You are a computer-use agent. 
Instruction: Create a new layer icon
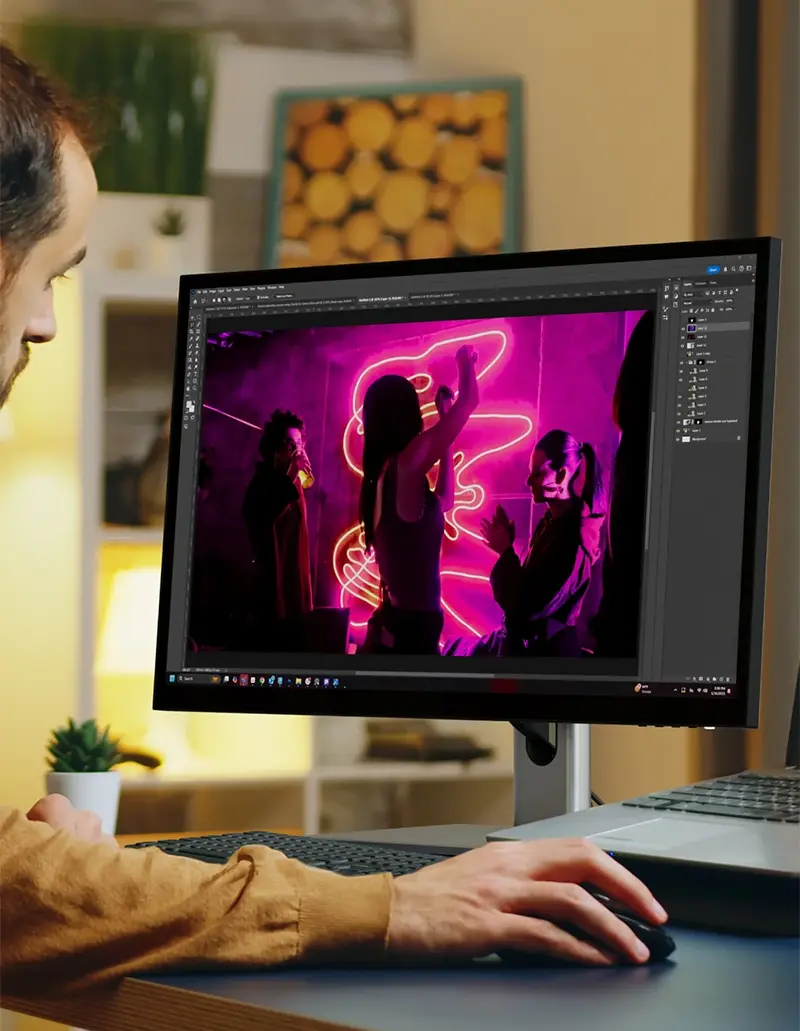tap(721, 679)
